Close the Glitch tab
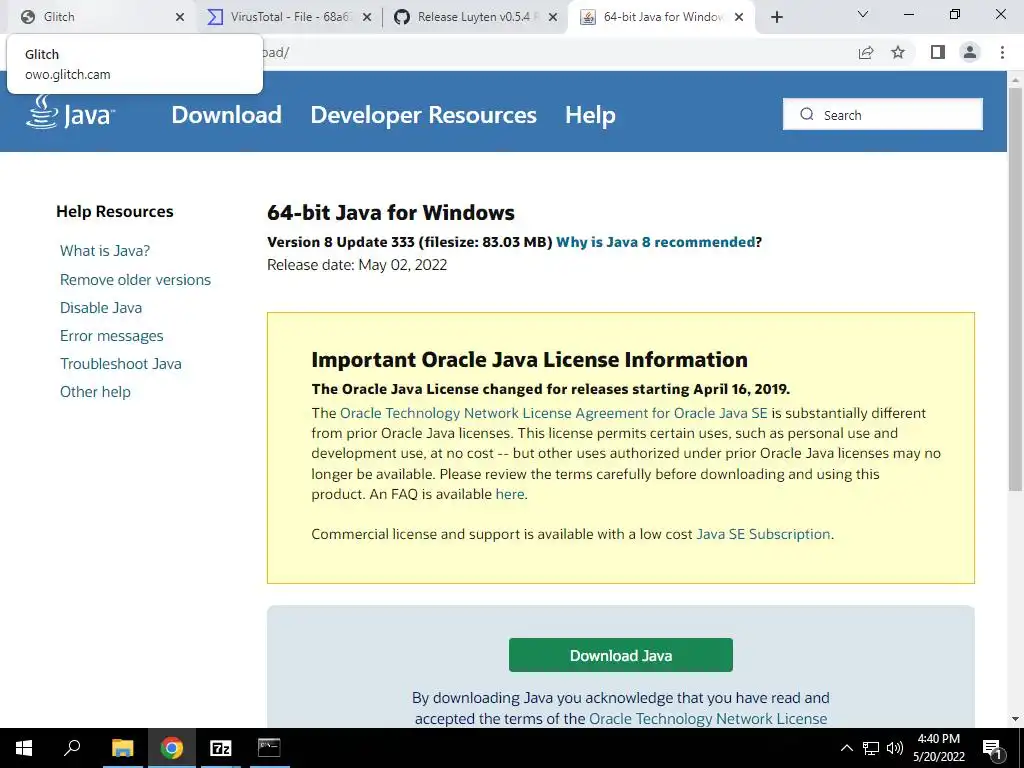1024x768 pixels. [x=180, y=18]
